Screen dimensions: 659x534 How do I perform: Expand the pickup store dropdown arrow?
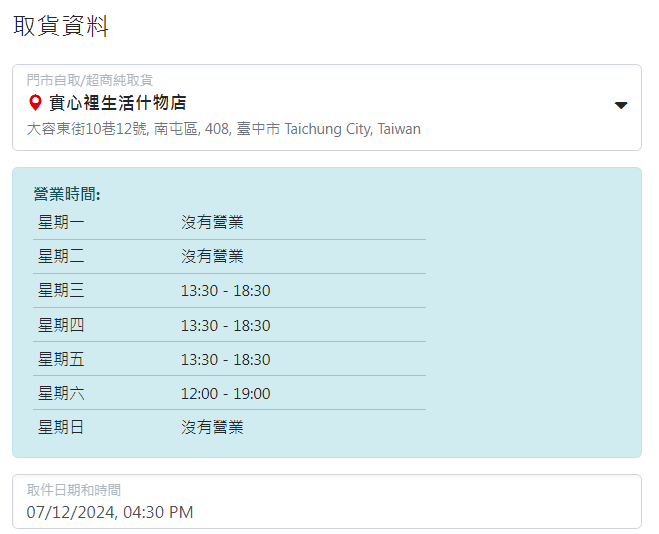click(621, 105)
